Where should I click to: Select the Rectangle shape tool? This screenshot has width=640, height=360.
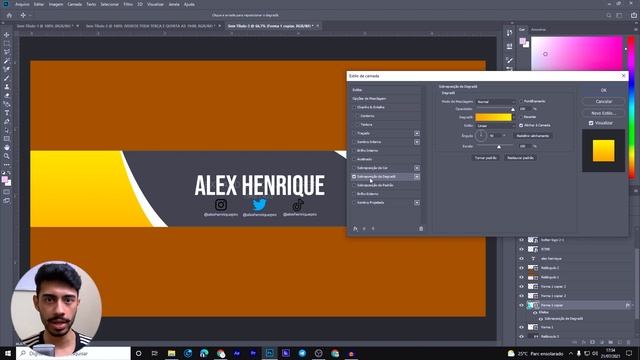7,139
